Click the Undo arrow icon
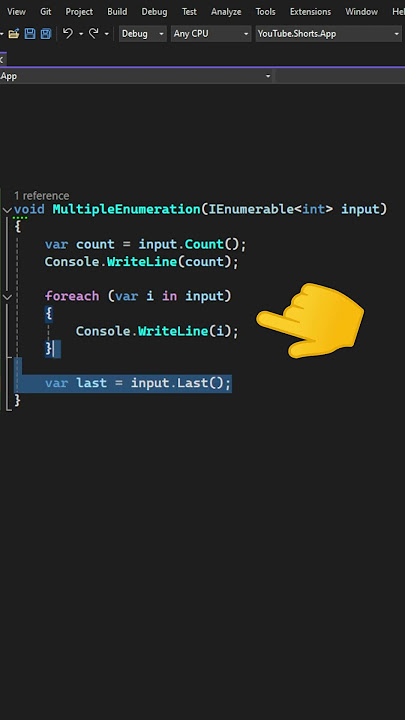The width and height of the screenshot is (405, 720). 68,34
